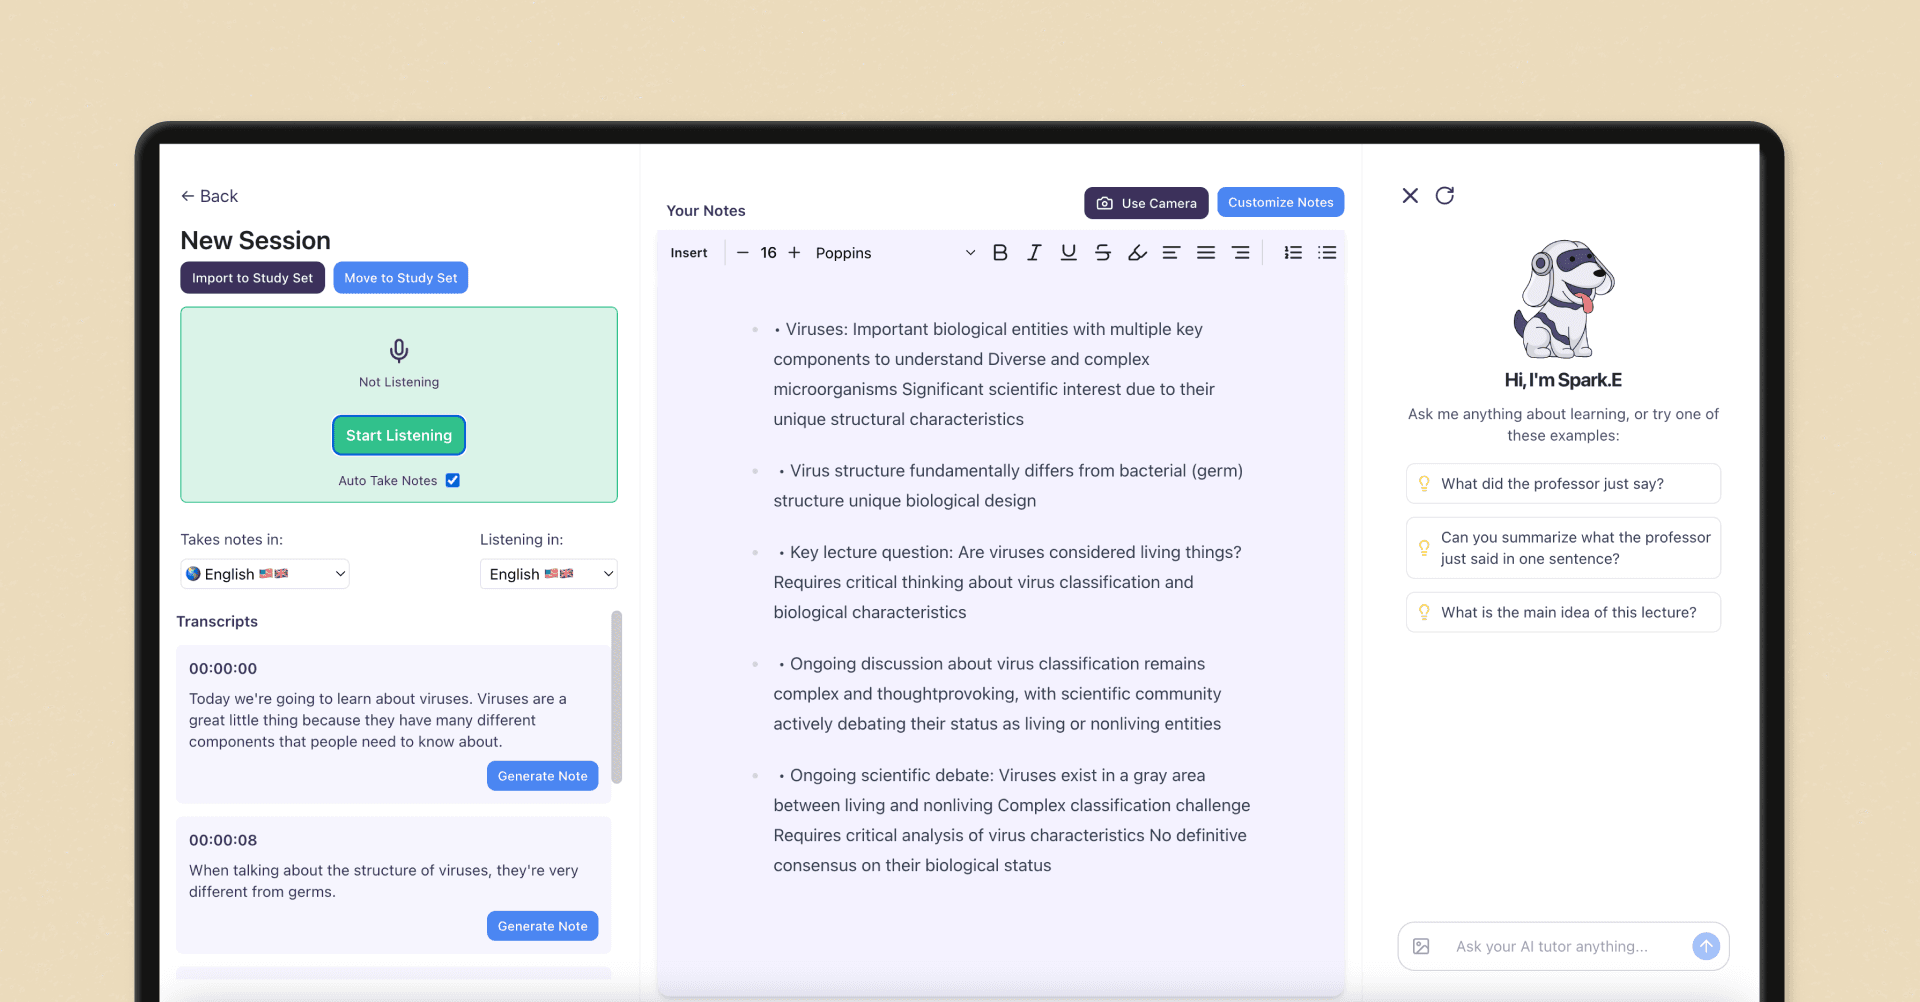This screenshot has width=1920, height=1002.
Task: Open the Listening in language dropdown
Action: pyautogui.click(x=548, y=573)
